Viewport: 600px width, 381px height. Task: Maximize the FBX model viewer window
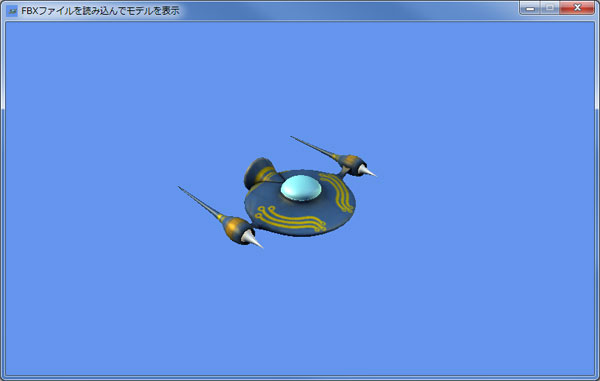pyautogui.click(x=550, y=8)
